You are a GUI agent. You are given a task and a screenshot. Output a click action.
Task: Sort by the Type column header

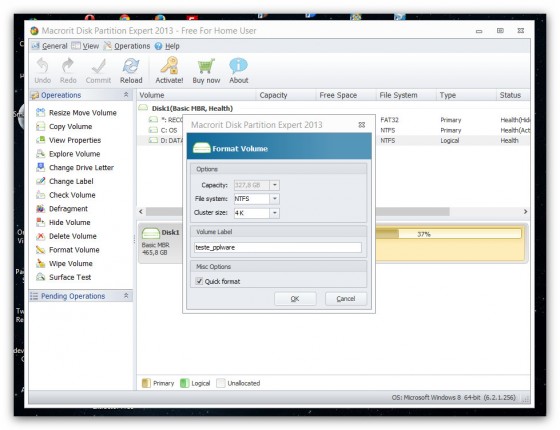click(466, 95)
